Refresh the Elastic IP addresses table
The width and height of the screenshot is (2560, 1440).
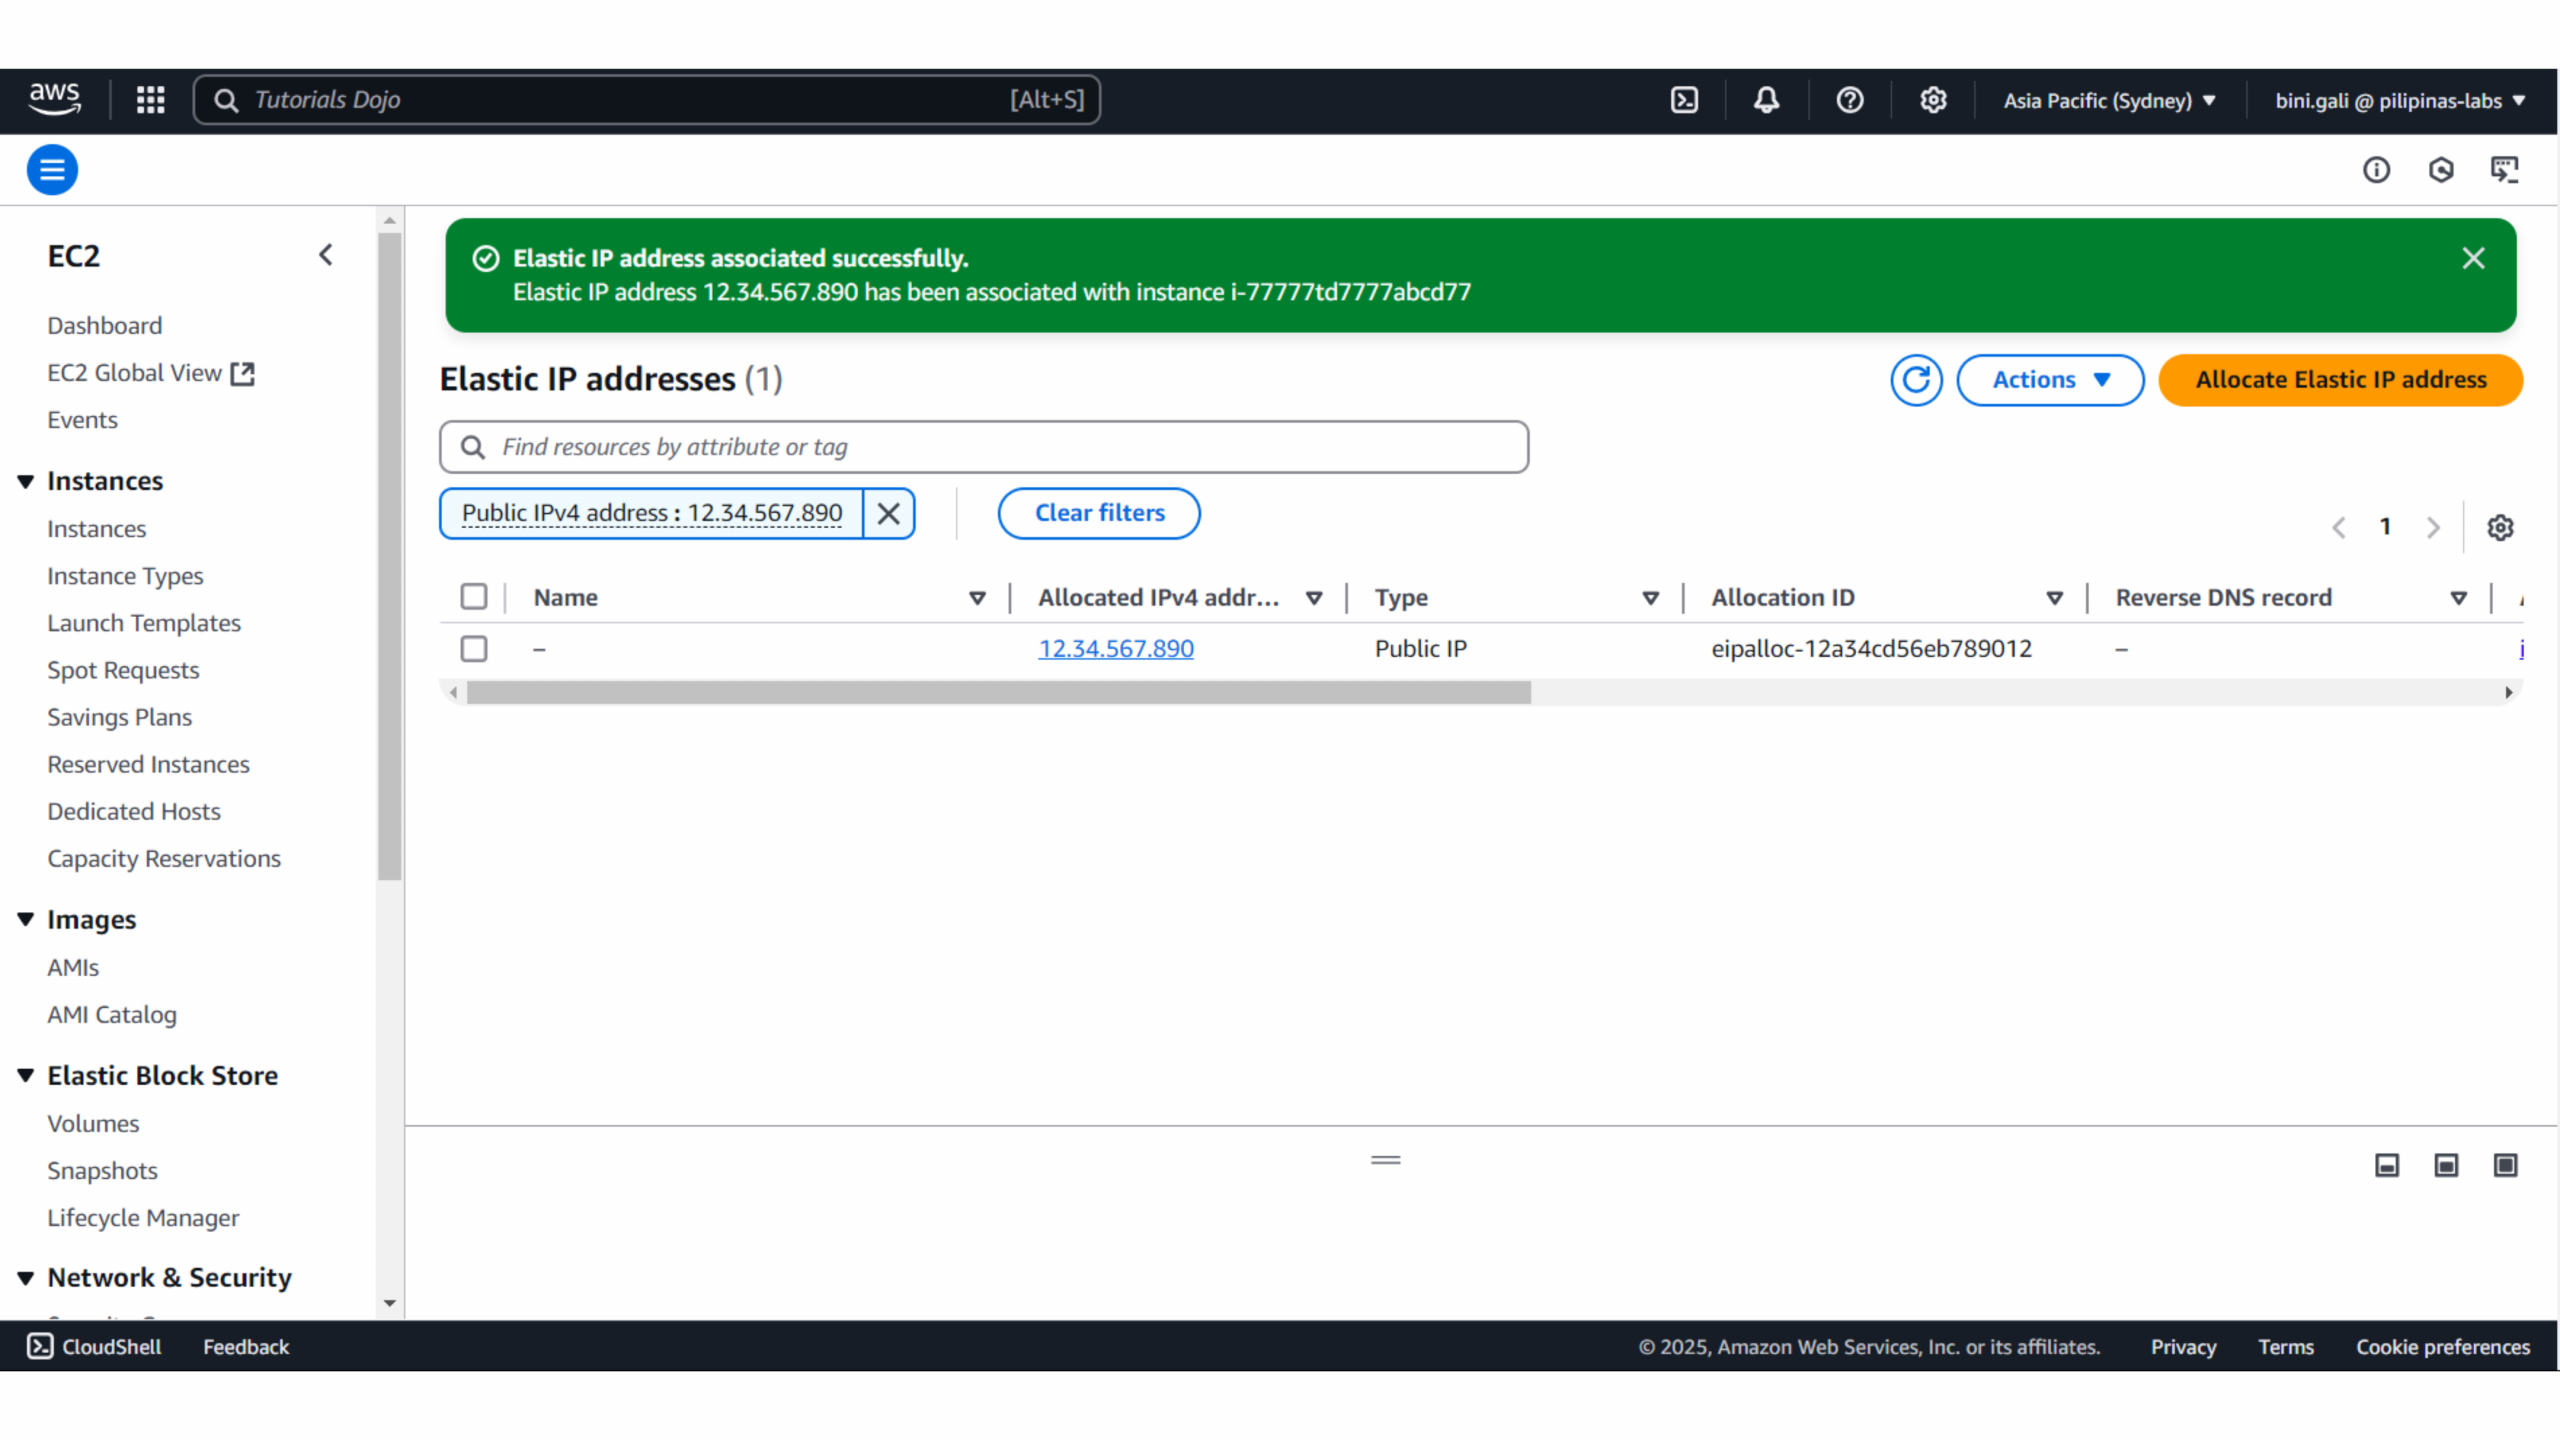[1915, 380]
